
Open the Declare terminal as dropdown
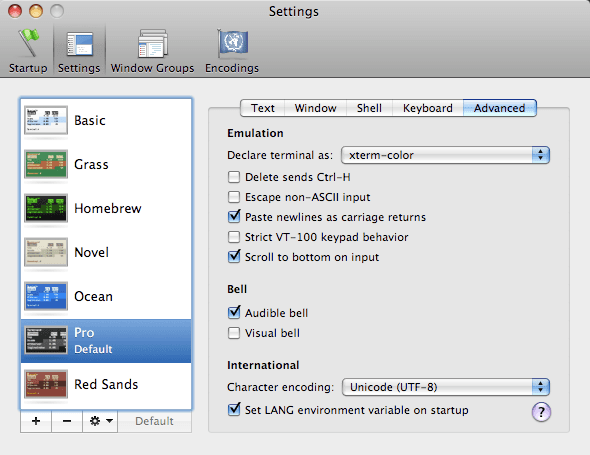coord(445,155)
